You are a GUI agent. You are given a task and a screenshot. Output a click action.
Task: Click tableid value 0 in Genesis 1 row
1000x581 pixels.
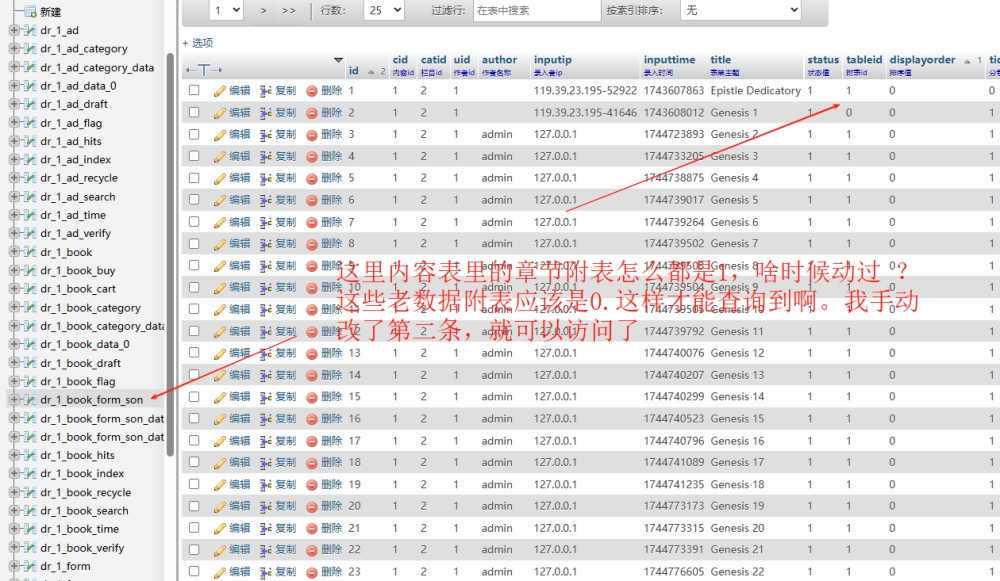pyautogui.click(x=849, y=112)
